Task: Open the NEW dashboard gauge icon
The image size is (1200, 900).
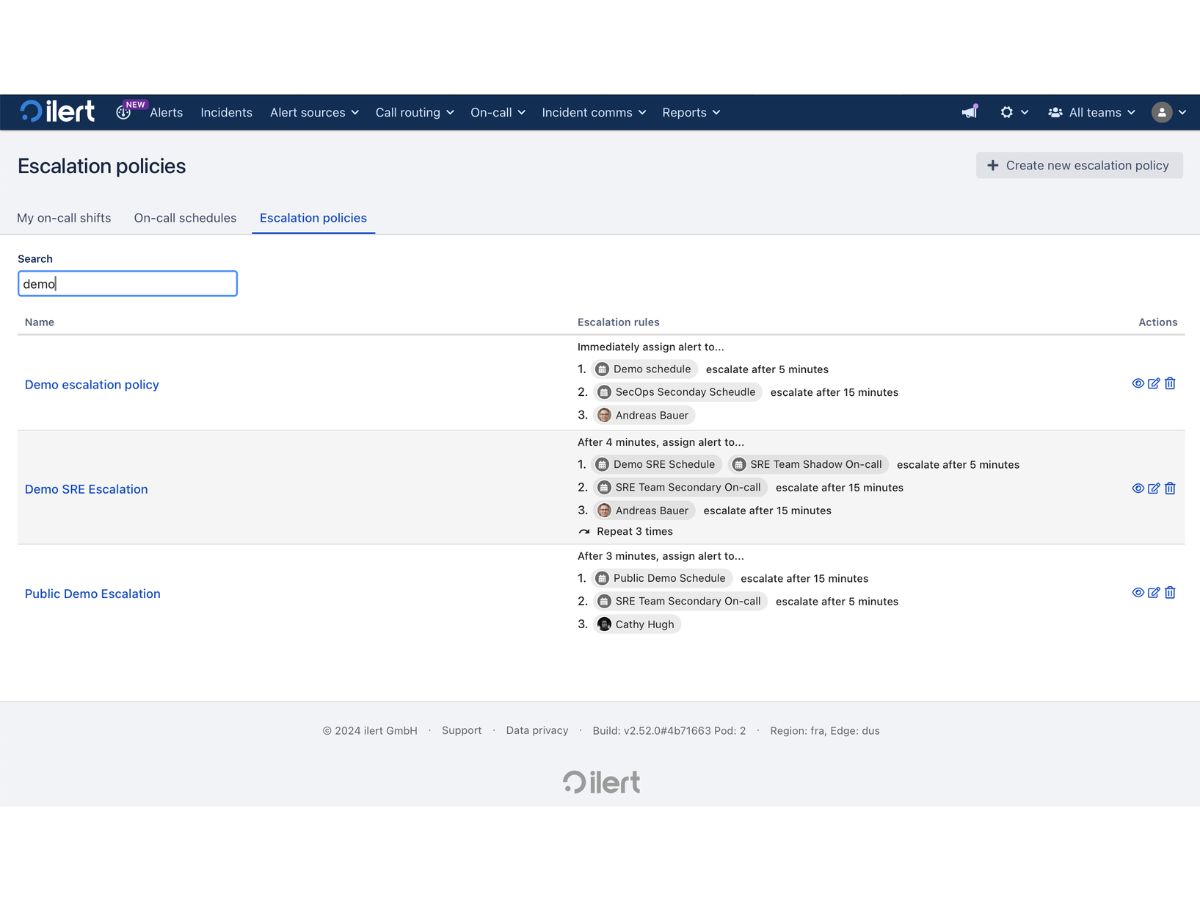Action: (x=124, y=112)
